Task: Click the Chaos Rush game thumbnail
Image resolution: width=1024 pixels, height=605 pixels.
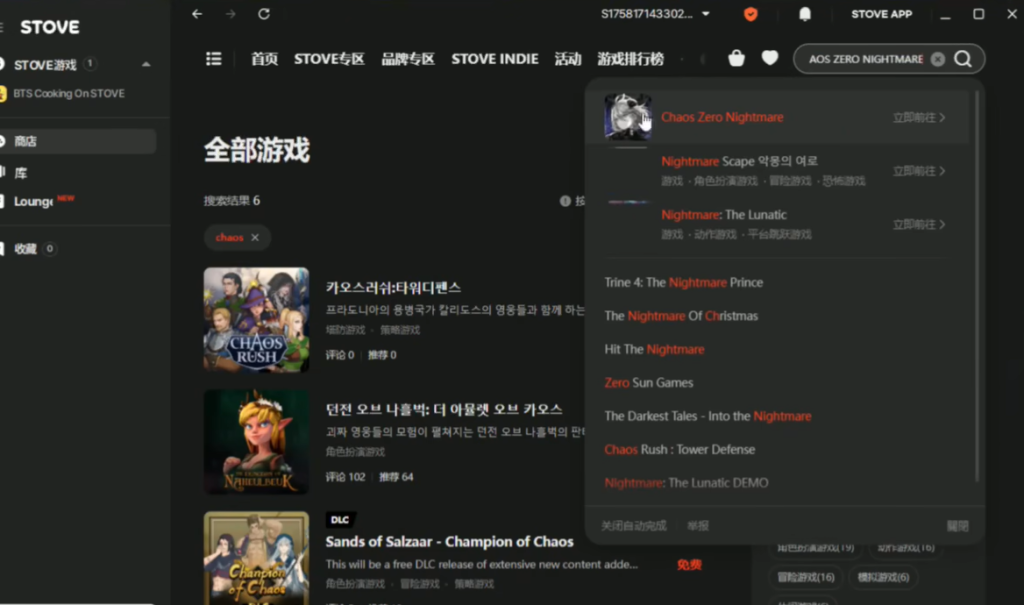Action: click(x=256, y=320)
